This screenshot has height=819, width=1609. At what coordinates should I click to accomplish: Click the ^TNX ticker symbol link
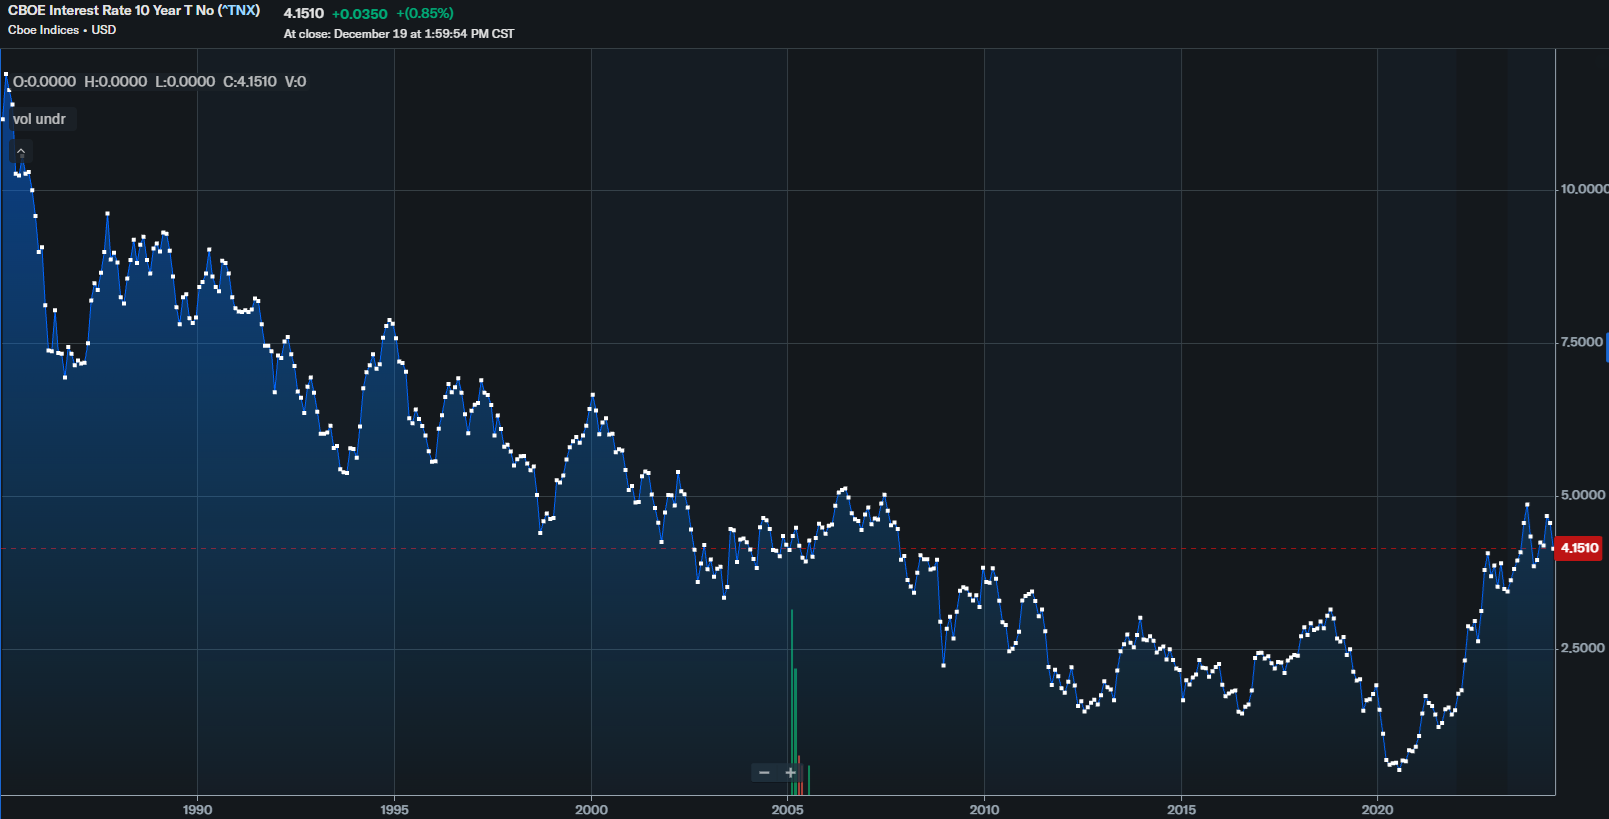pos(240,10)
